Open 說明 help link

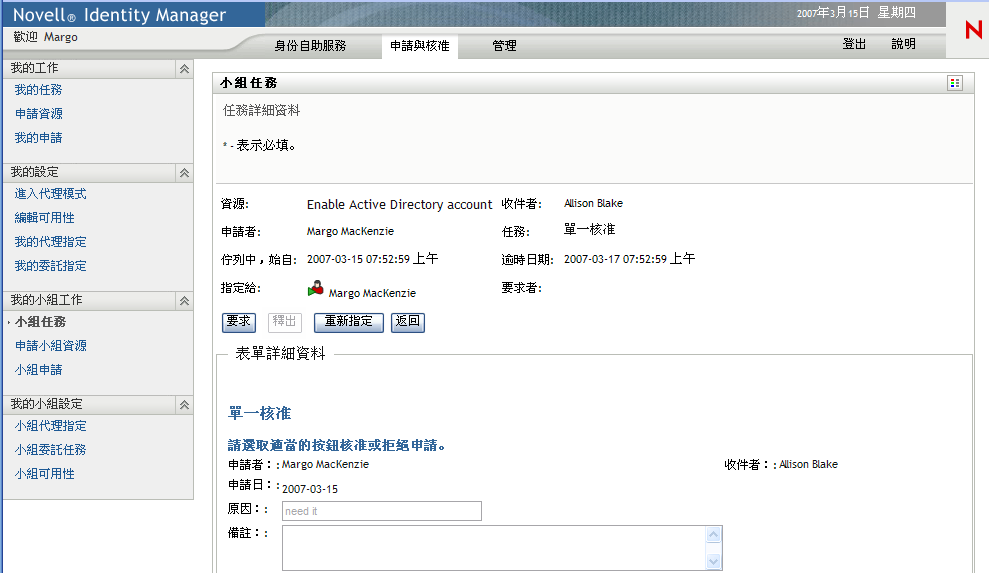coord(903,44)
